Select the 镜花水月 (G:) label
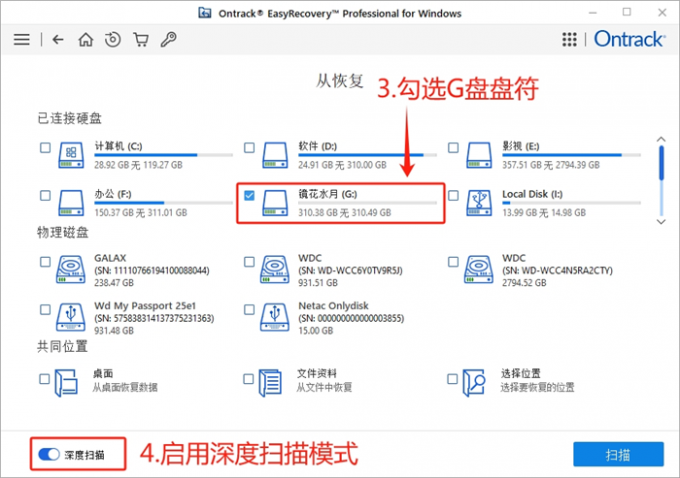The width and height of the screenshot is (680, 478). click(x=327, y=194)
